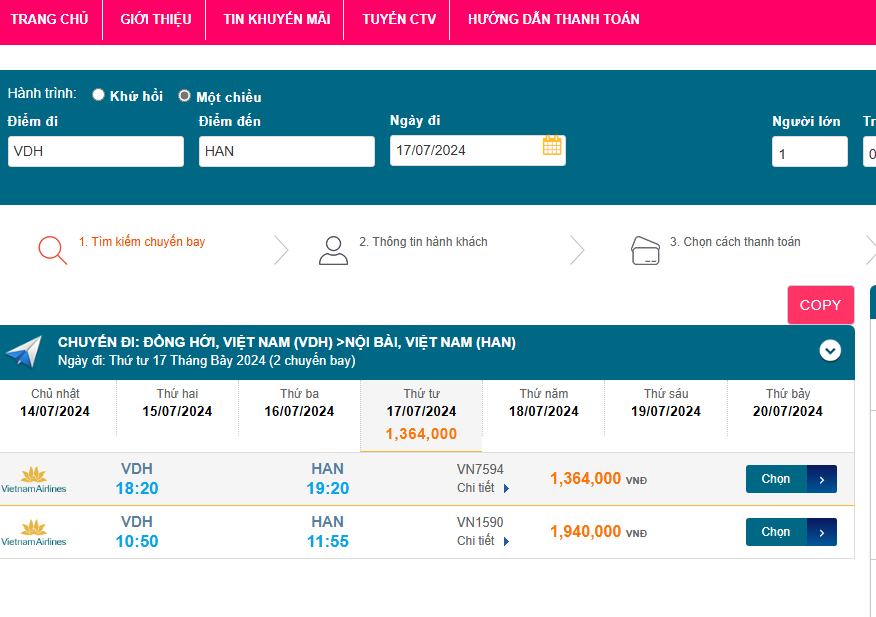Click the passenger information person icon

tap(333, 249)
